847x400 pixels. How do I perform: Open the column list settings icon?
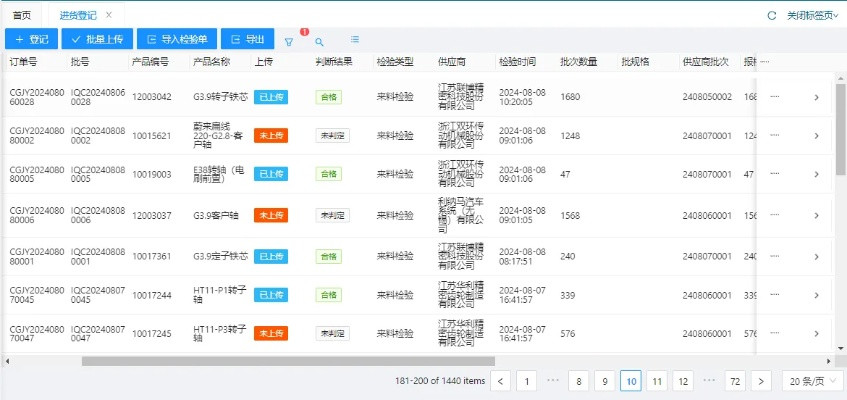[x=355, y=40]
